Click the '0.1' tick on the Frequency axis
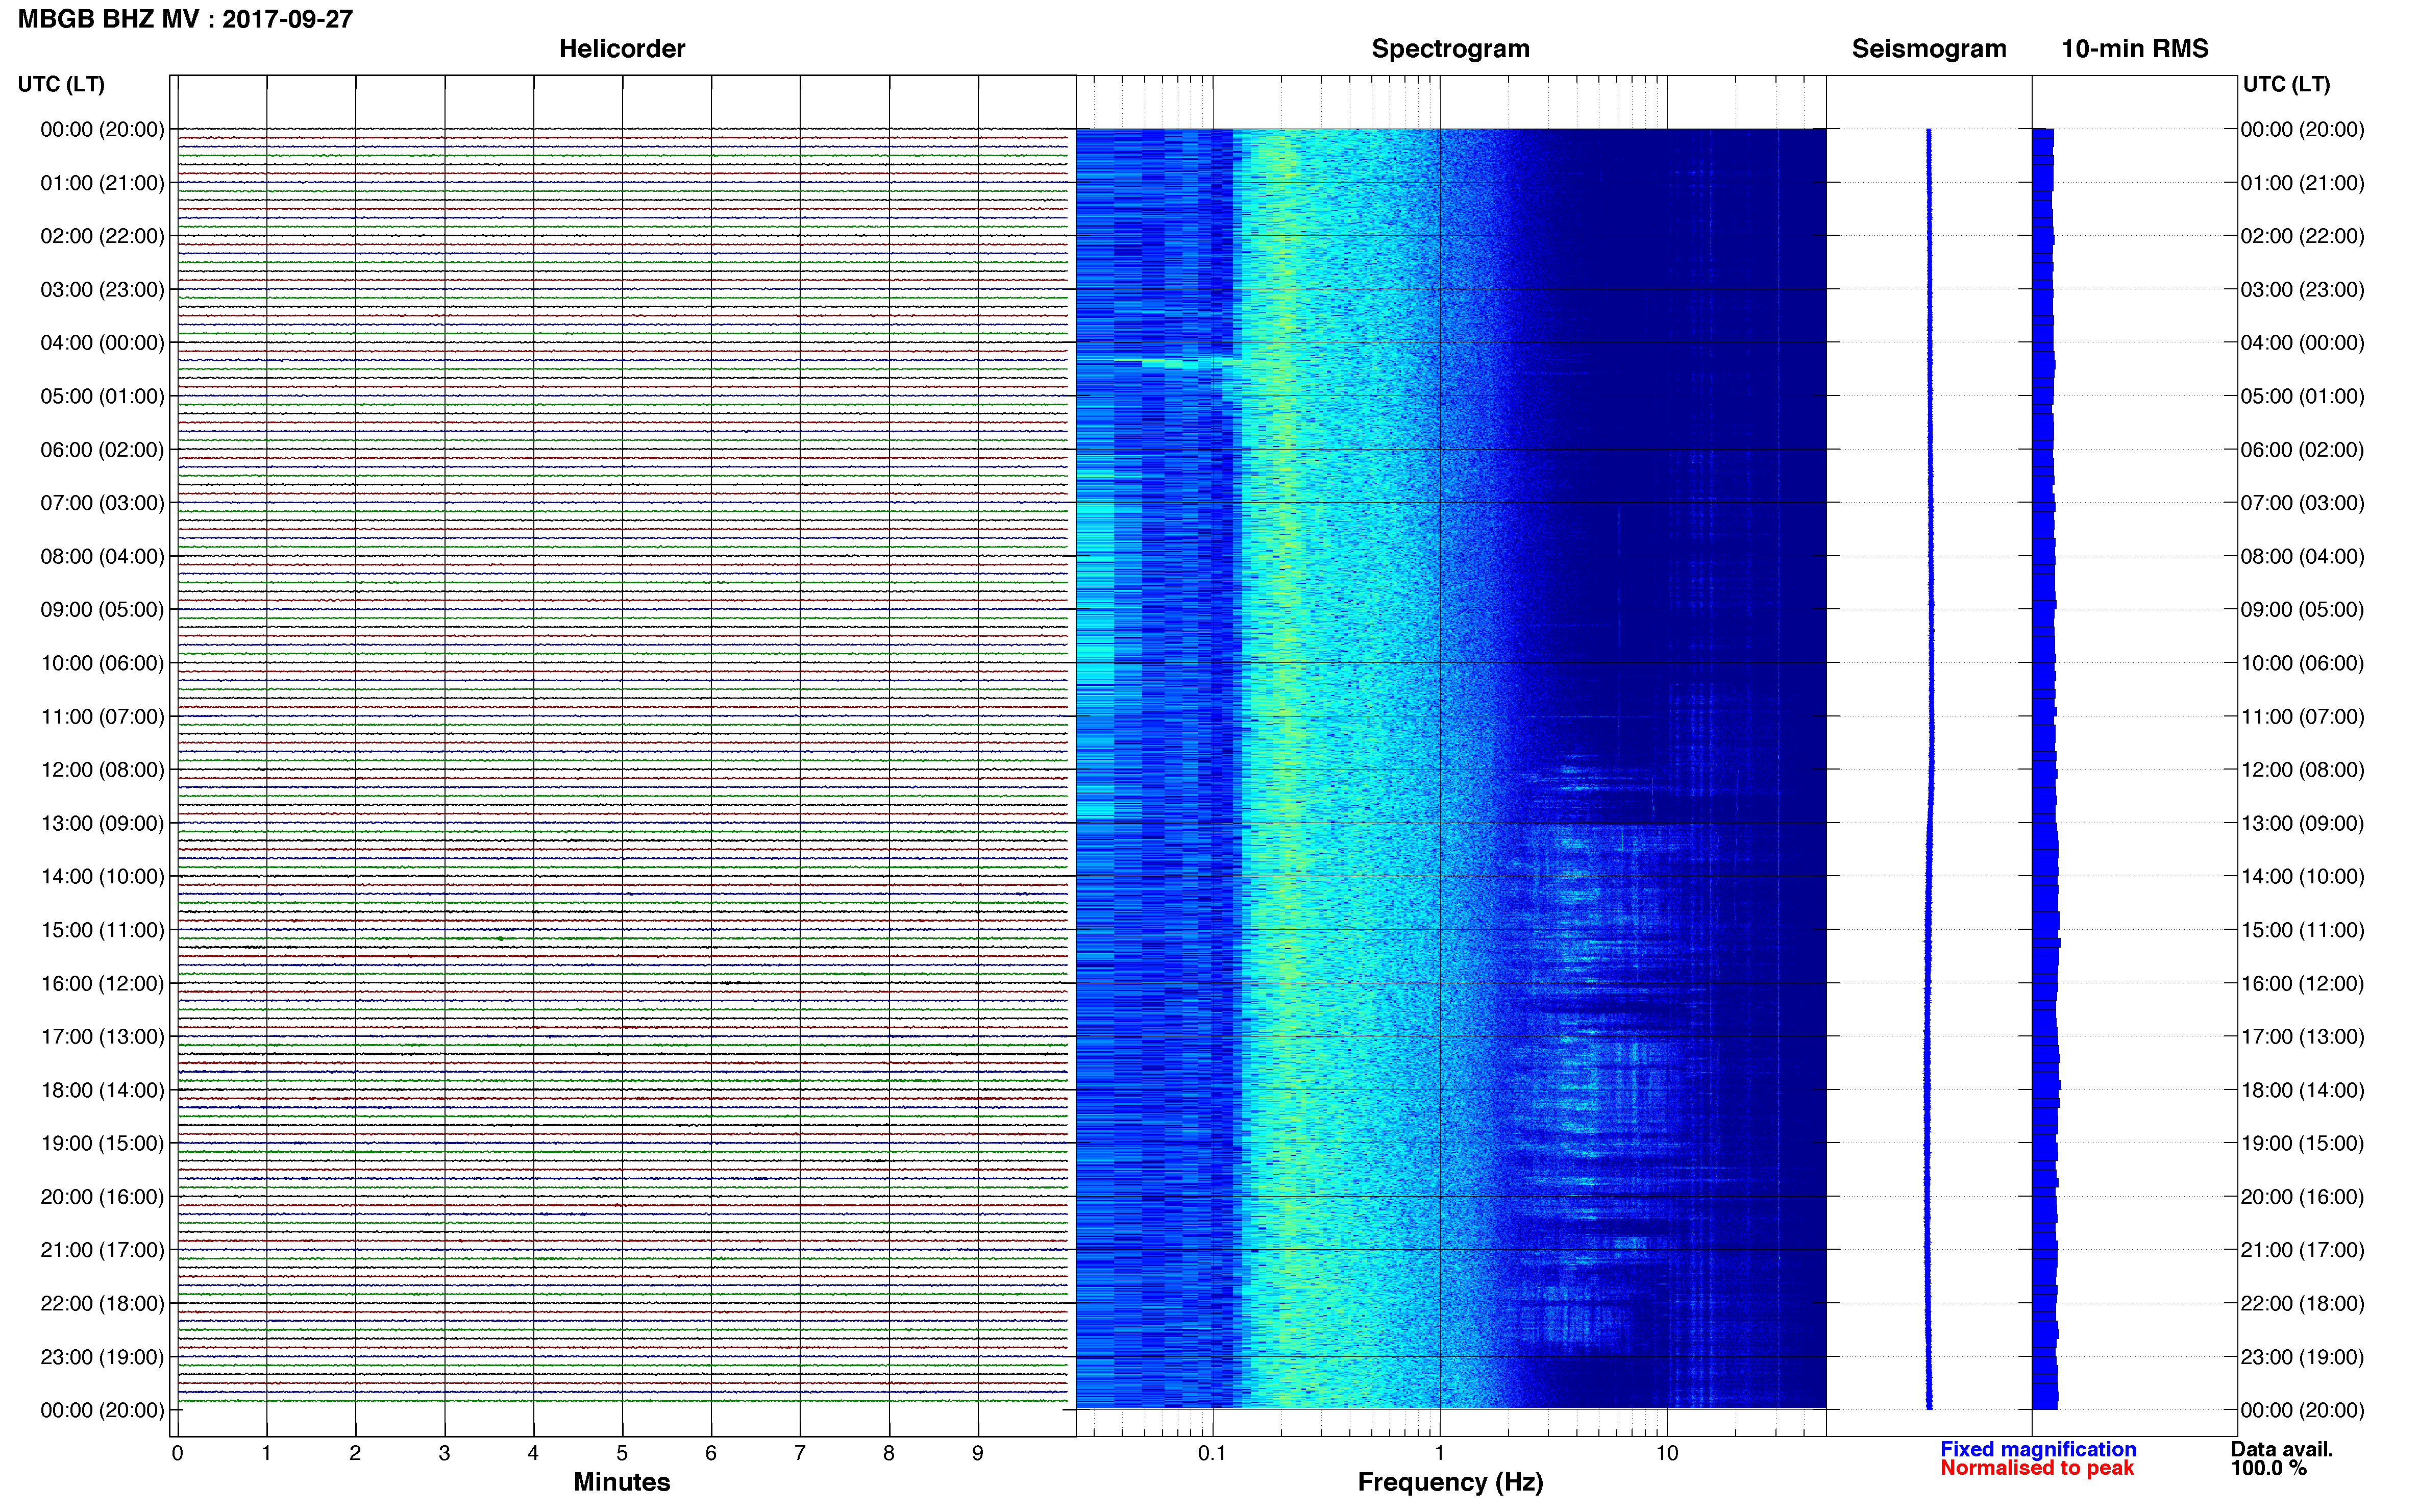This screenshot has width=2419, height=1512. 1212,1453
